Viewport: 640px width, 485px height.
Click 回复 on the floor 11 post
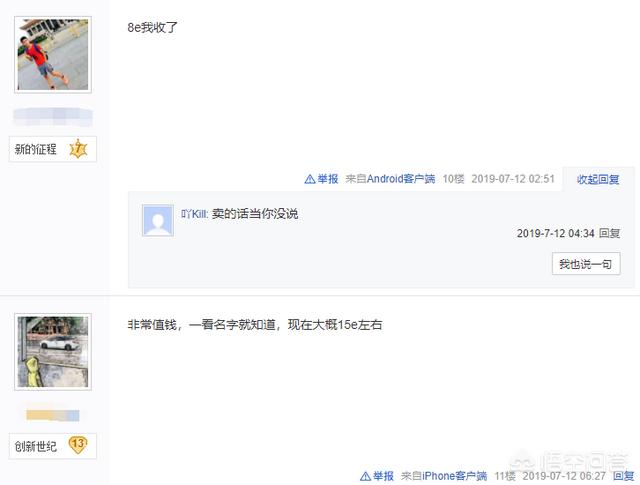coord(624,476)
